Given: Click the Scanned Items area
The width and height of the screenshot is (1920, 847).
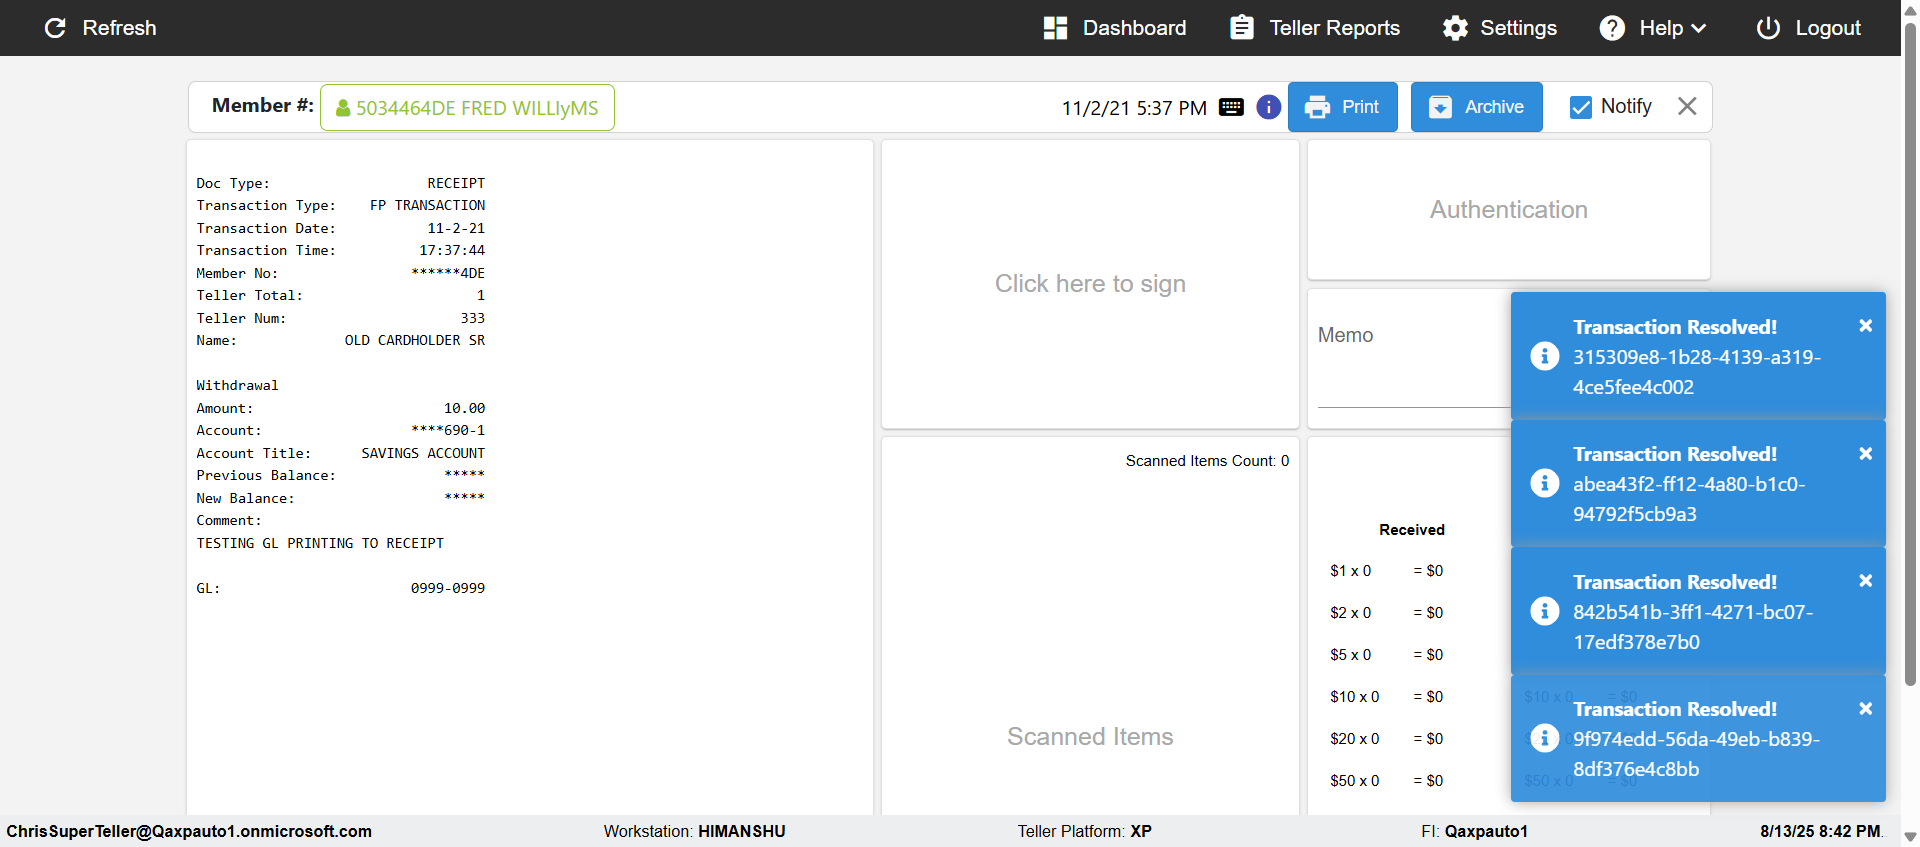Looking at the screenshot, I should [1090, 737].
